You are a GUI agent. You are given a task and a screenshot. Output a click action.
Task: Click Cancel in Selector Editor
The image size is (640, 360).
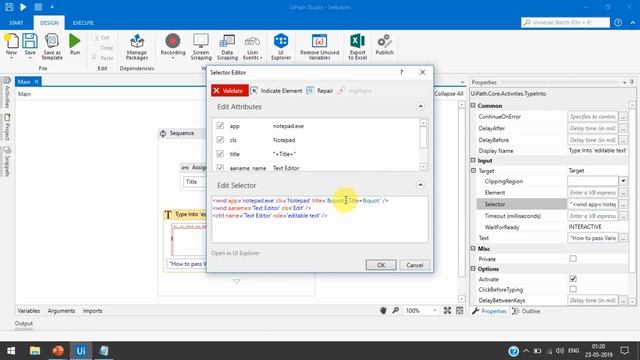click(414, 265)
